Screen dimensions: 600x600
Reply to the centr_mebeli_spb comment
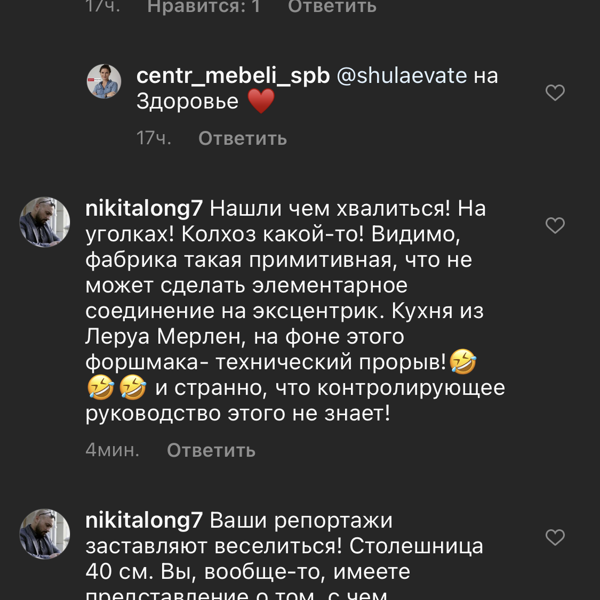242,138
